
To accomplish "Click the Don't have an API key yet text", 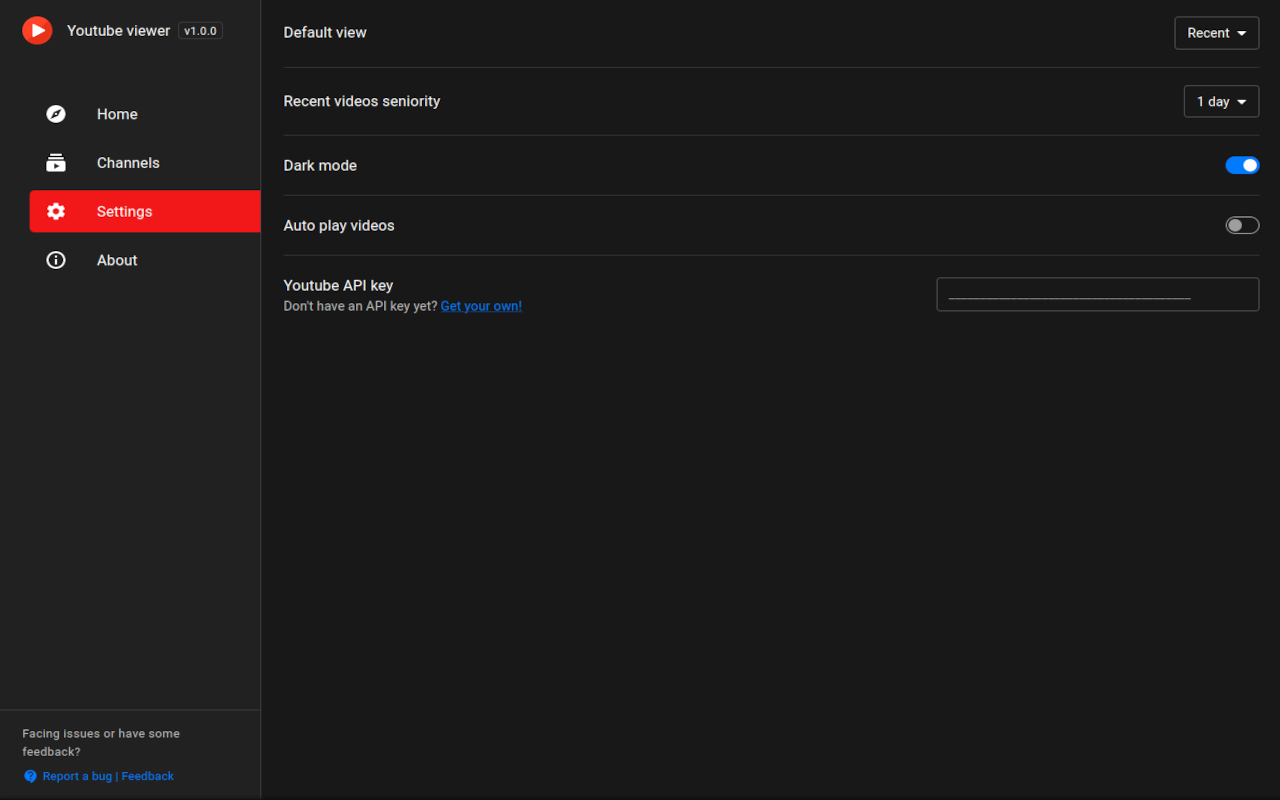I will [x=360, y=306].
